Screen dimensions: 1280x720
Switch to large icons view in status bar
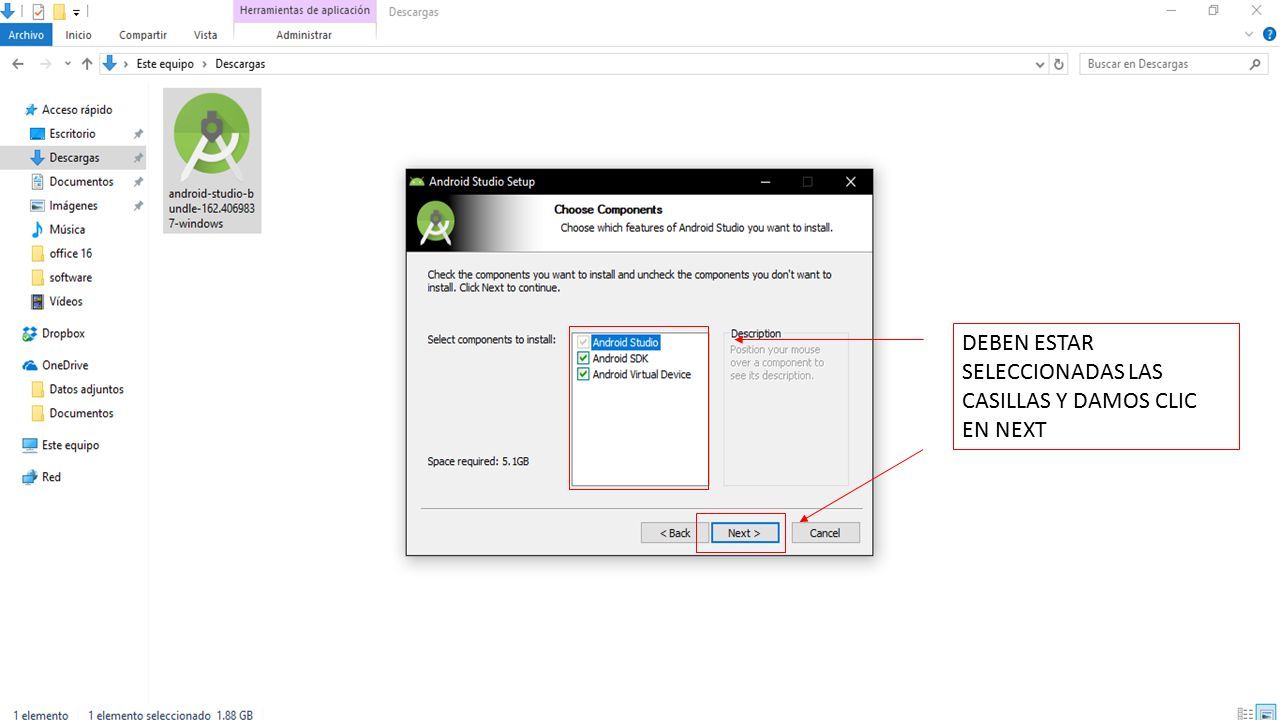click(x=1266, y=714)
